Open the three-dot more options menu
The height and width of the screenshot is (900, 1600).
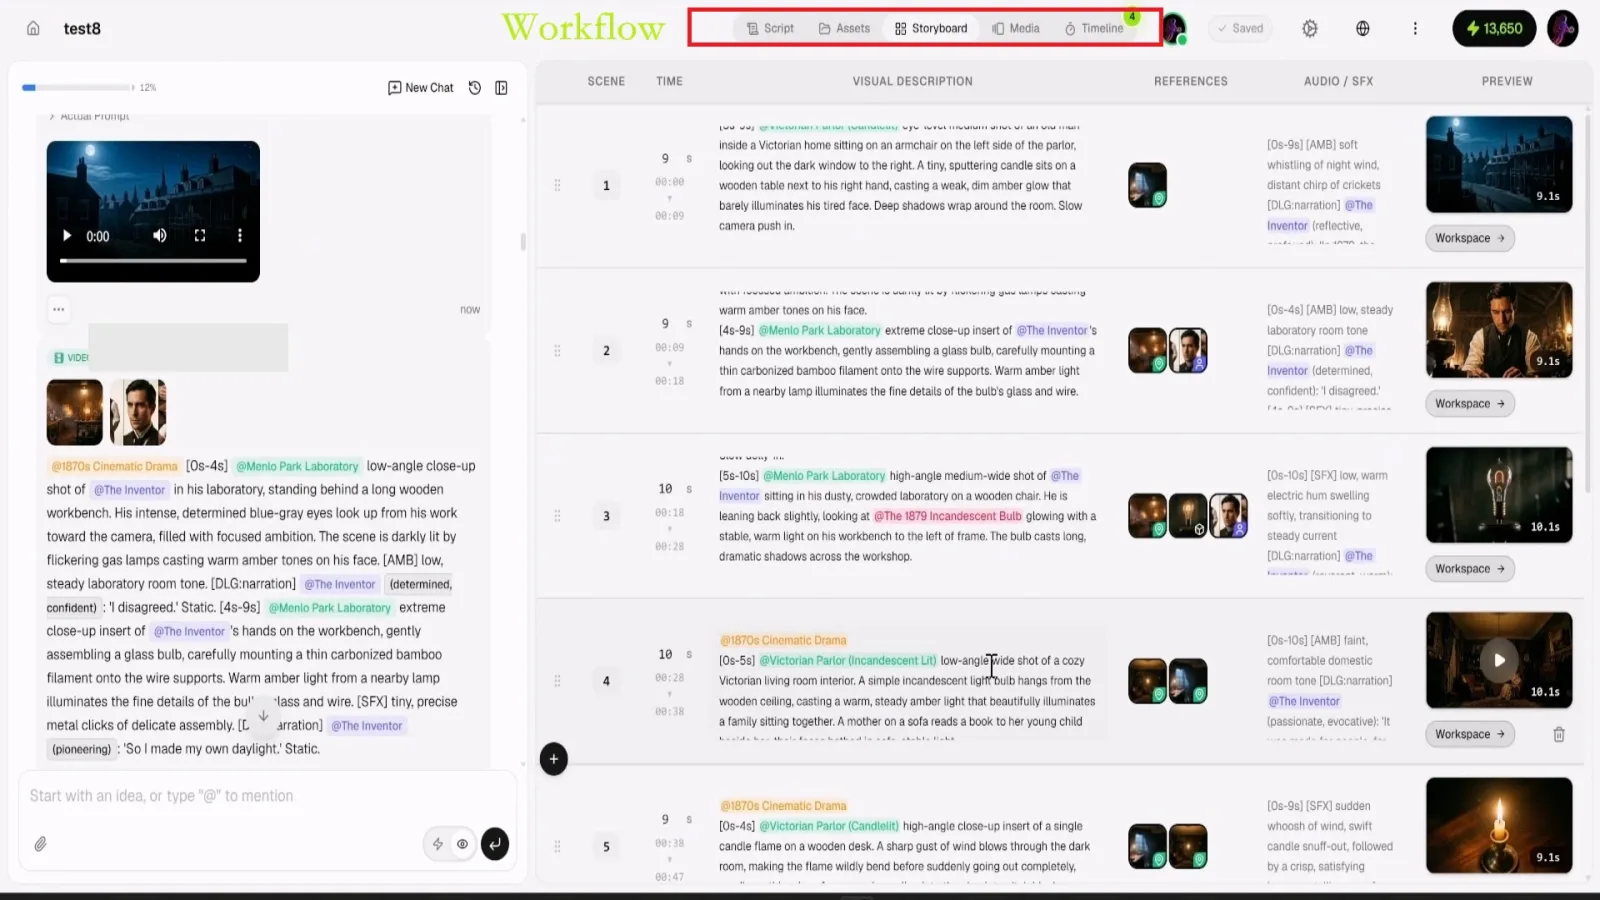[x=1415, y=28]
